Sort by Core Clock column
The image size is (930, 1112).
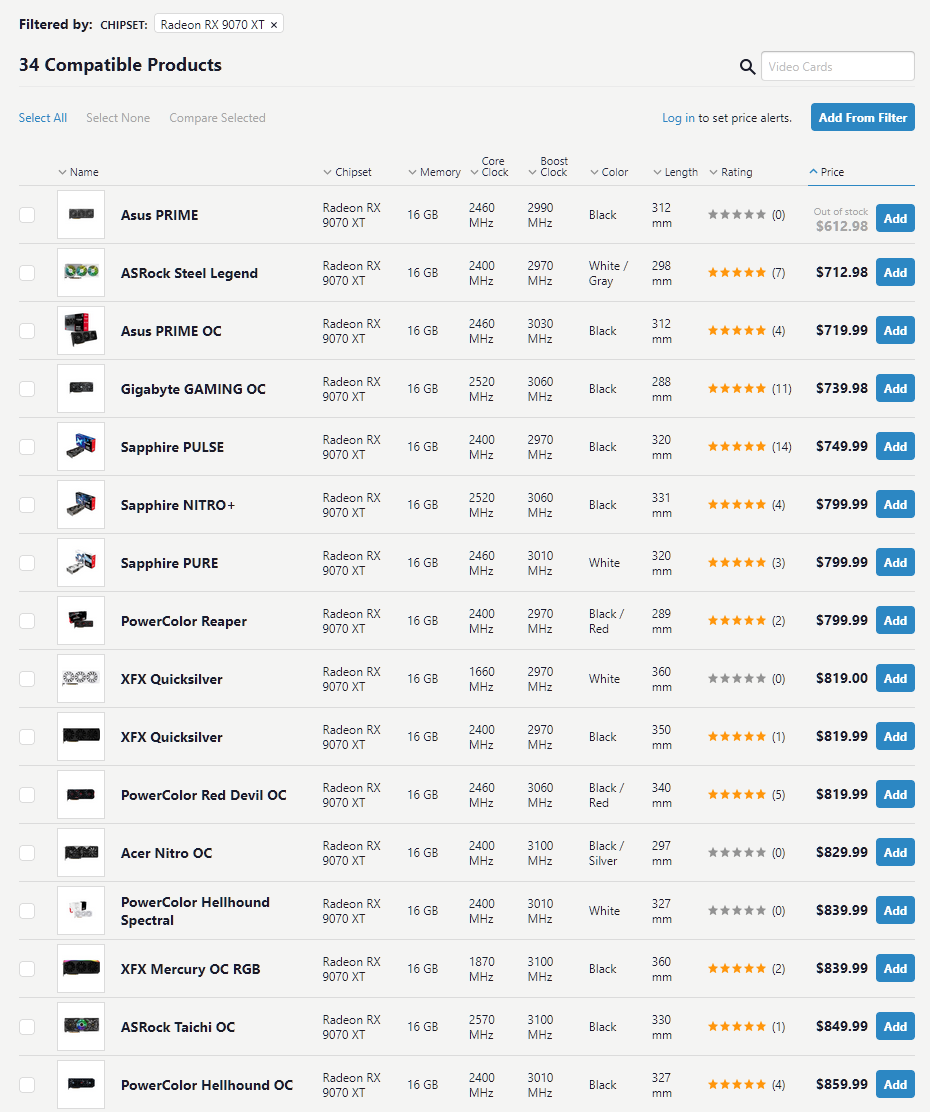pos(489,167)
